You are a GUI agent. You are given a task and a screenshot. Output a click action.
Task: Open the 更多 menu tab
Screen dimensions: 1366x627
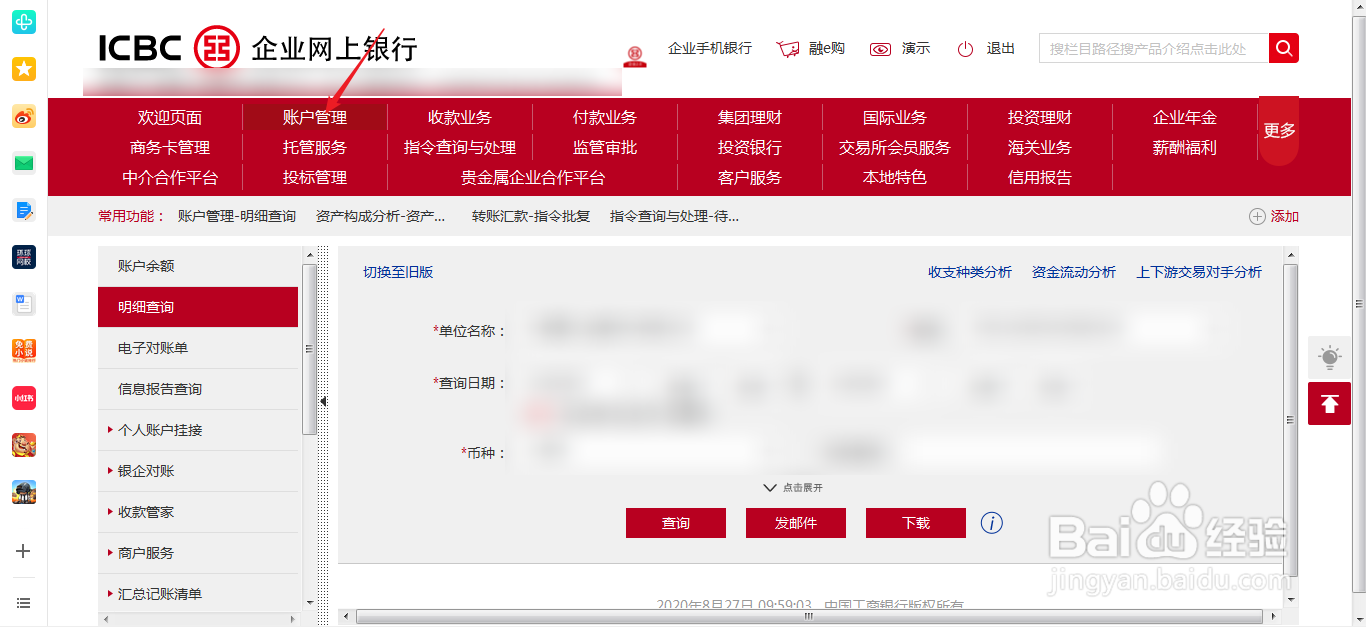pyautogui.click(x=1279, y=130)
